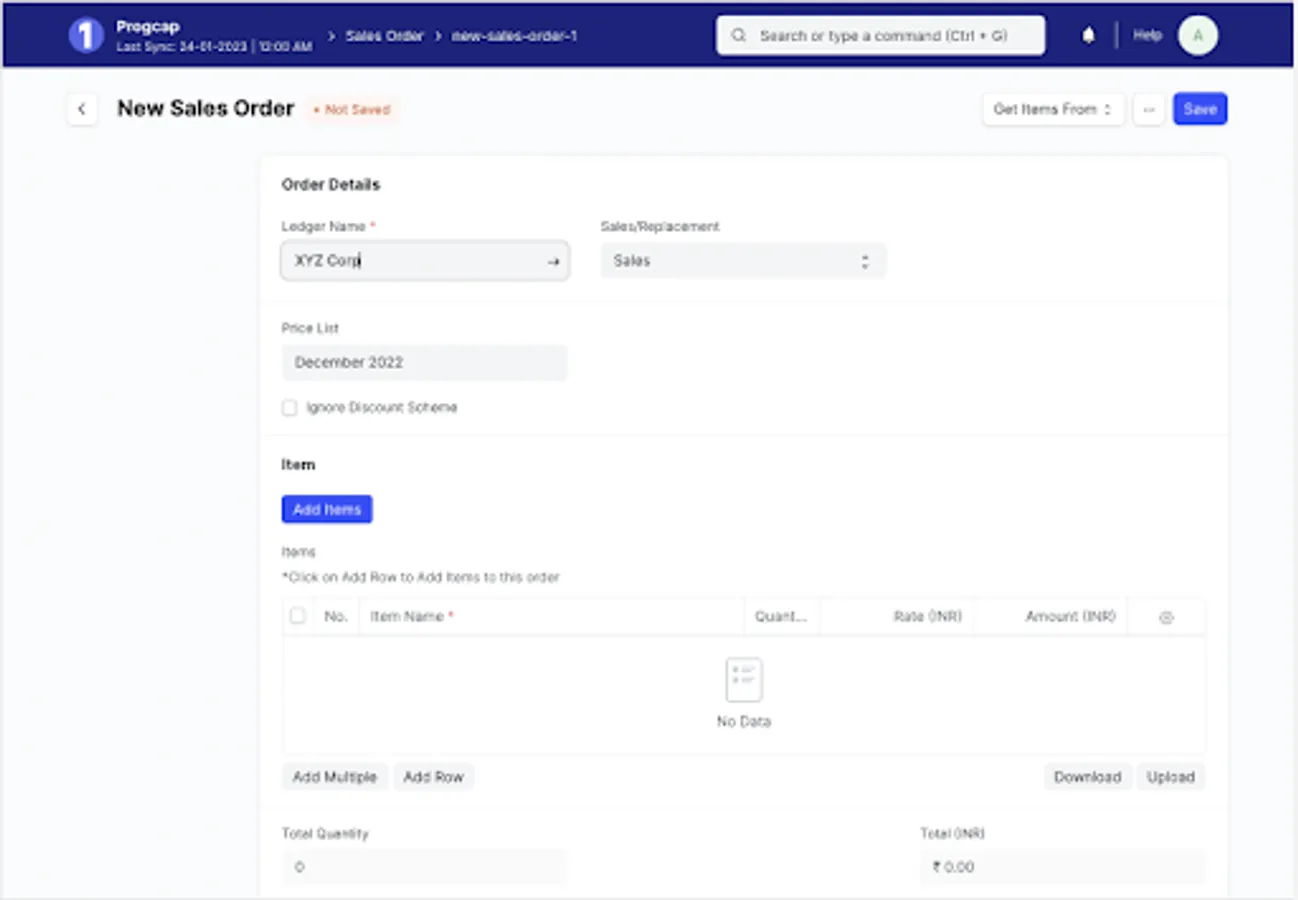Click the Item section heading
This screenshot has height=900, width=1298.
click(298, 465)
